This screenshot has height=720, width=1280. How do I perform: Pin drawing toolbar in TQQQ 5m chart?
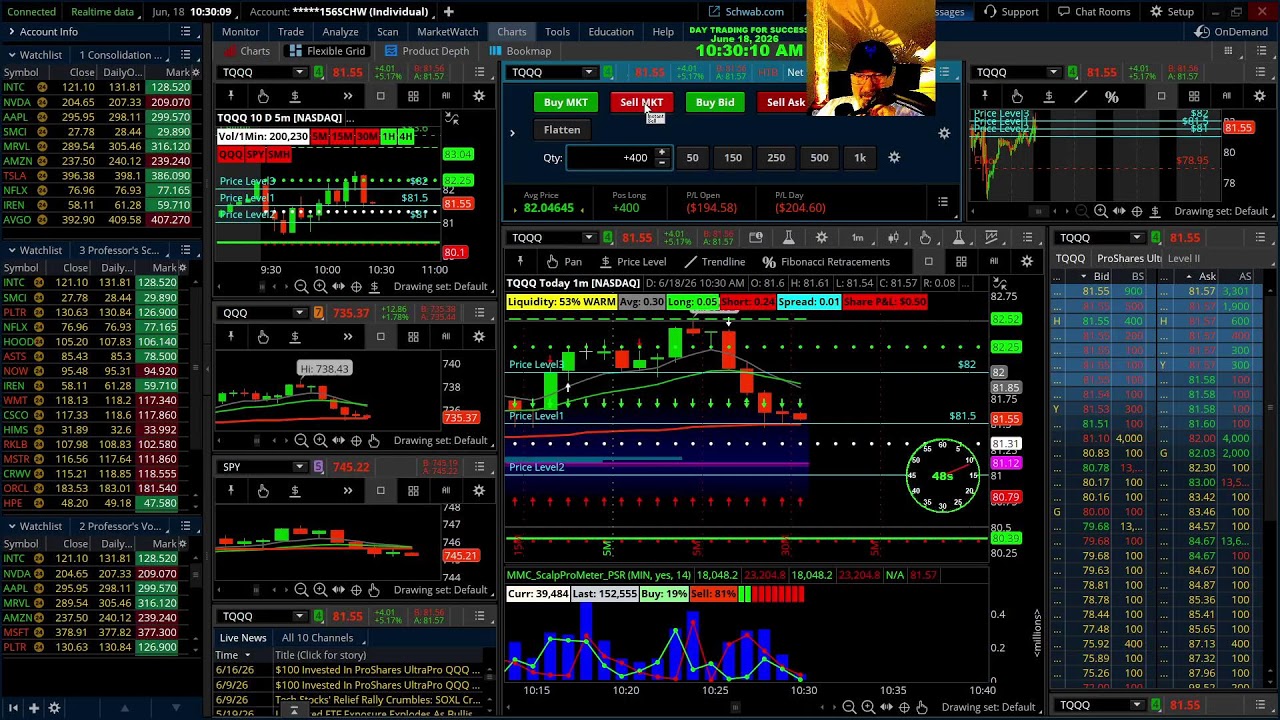click(x=230, y=96)
